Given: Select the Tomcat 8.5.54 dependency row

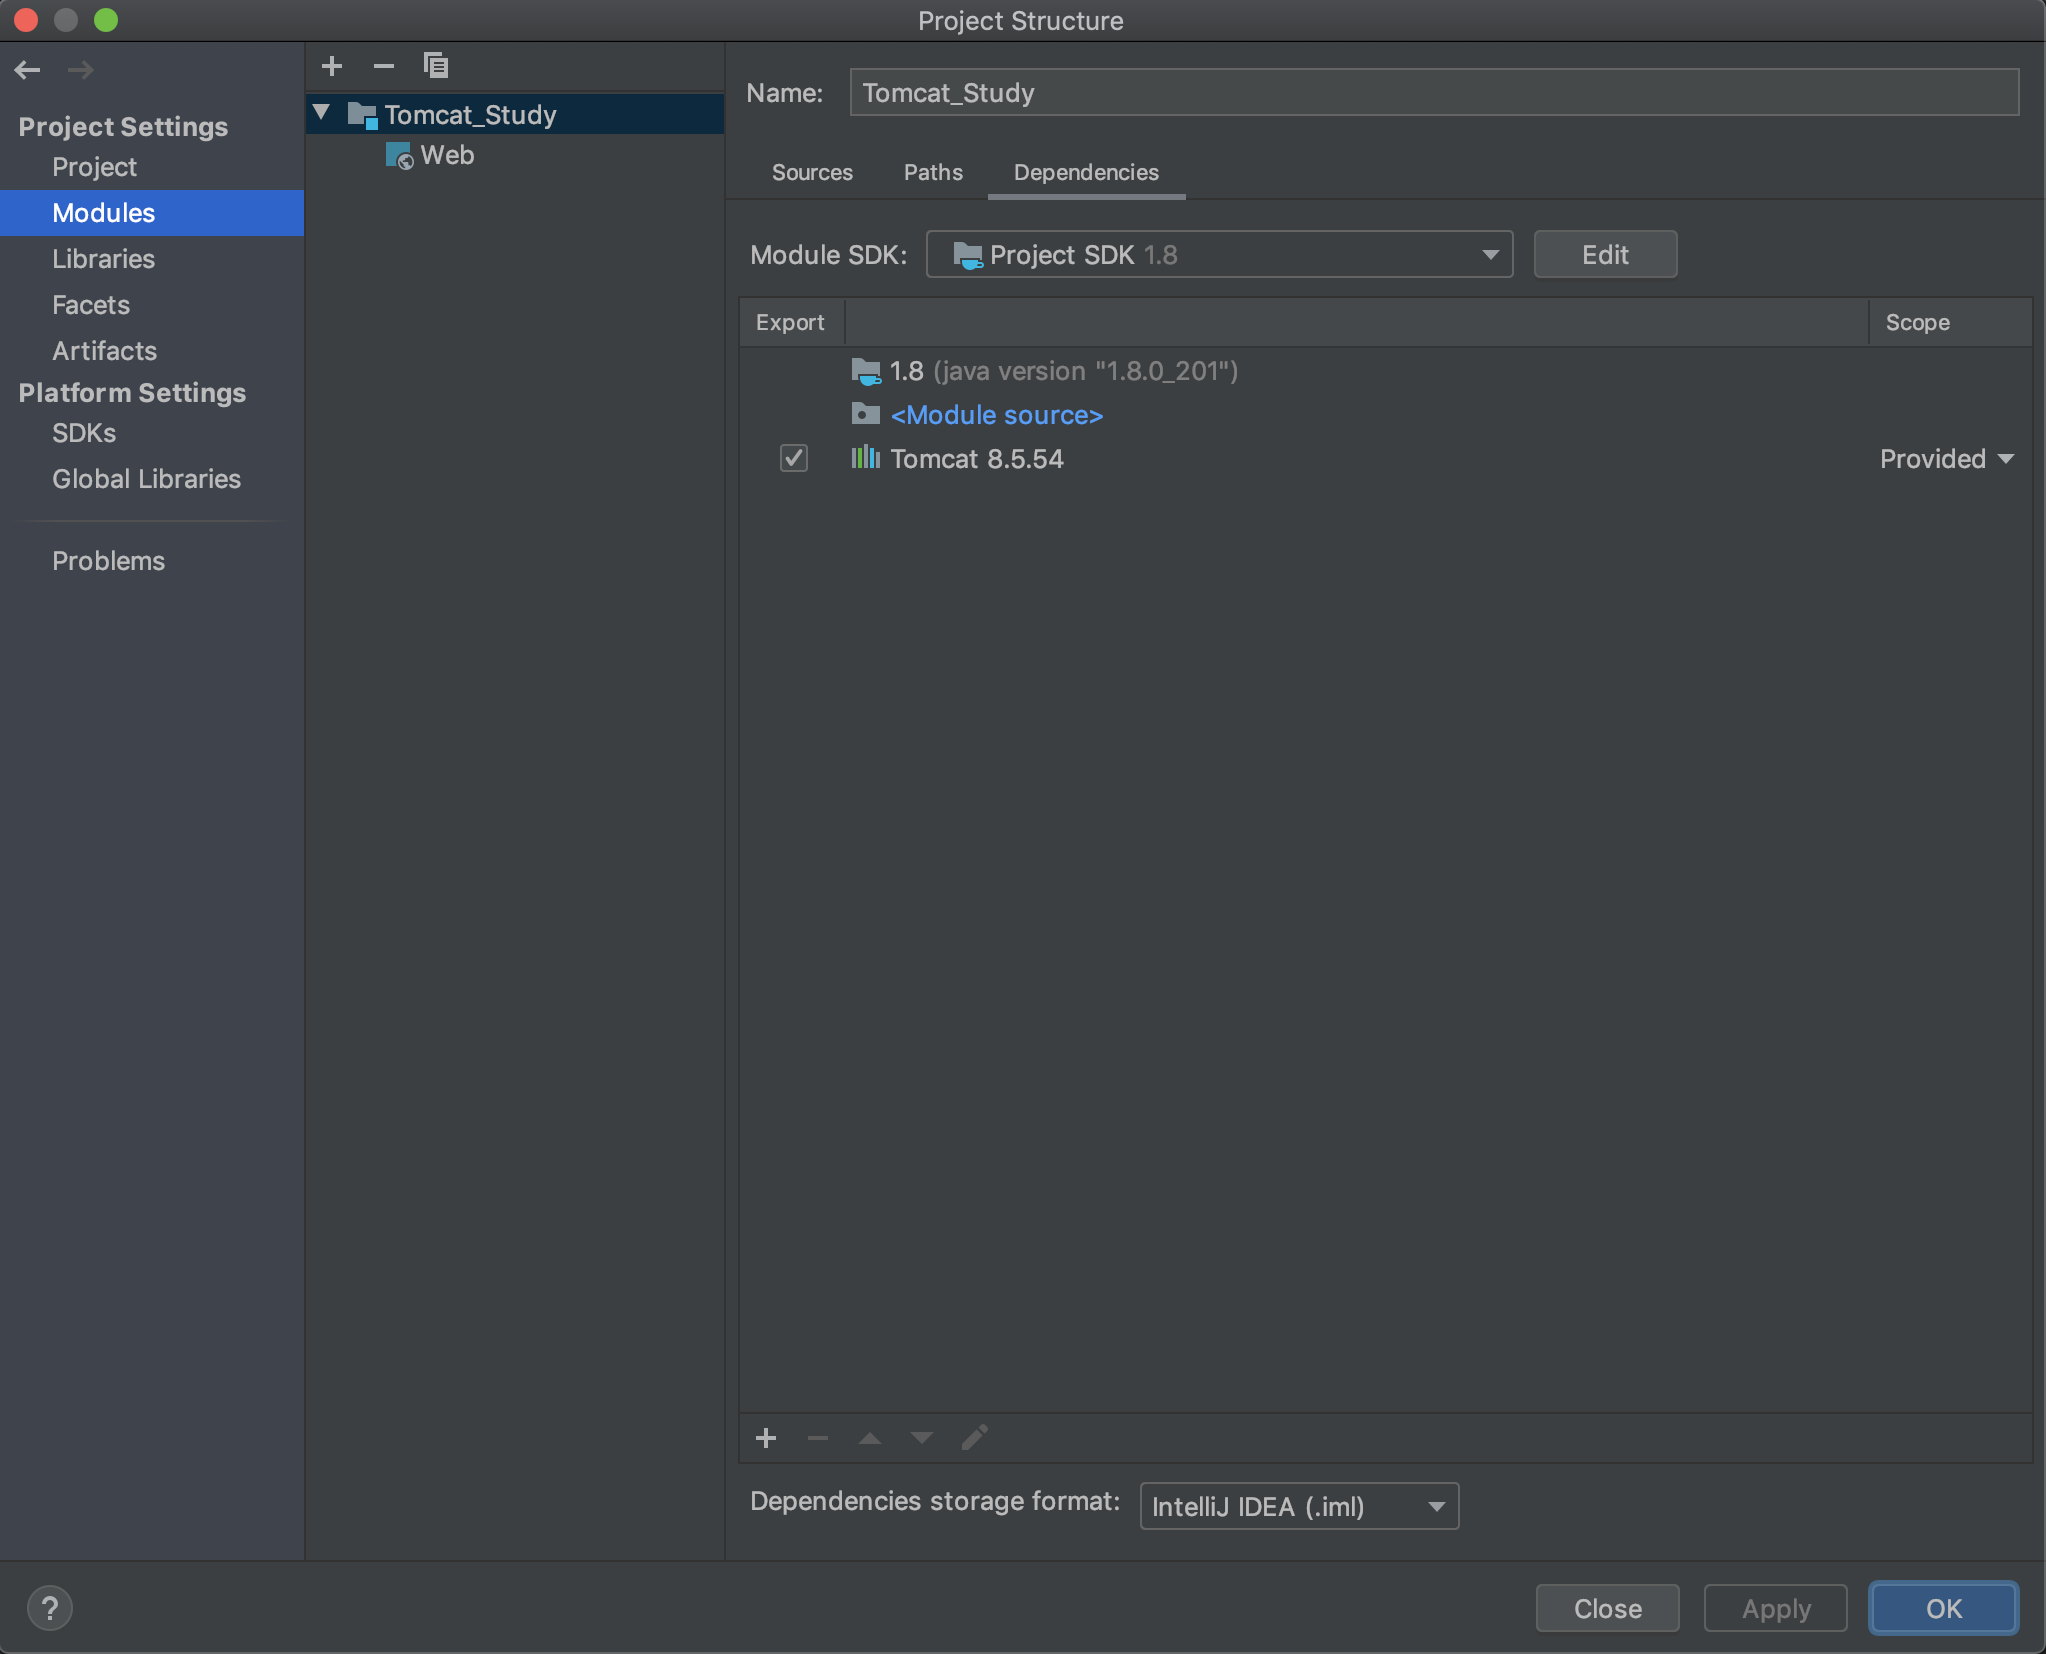Looking at the screenshot, I should pyautogui.click(x=1385, y=458).
